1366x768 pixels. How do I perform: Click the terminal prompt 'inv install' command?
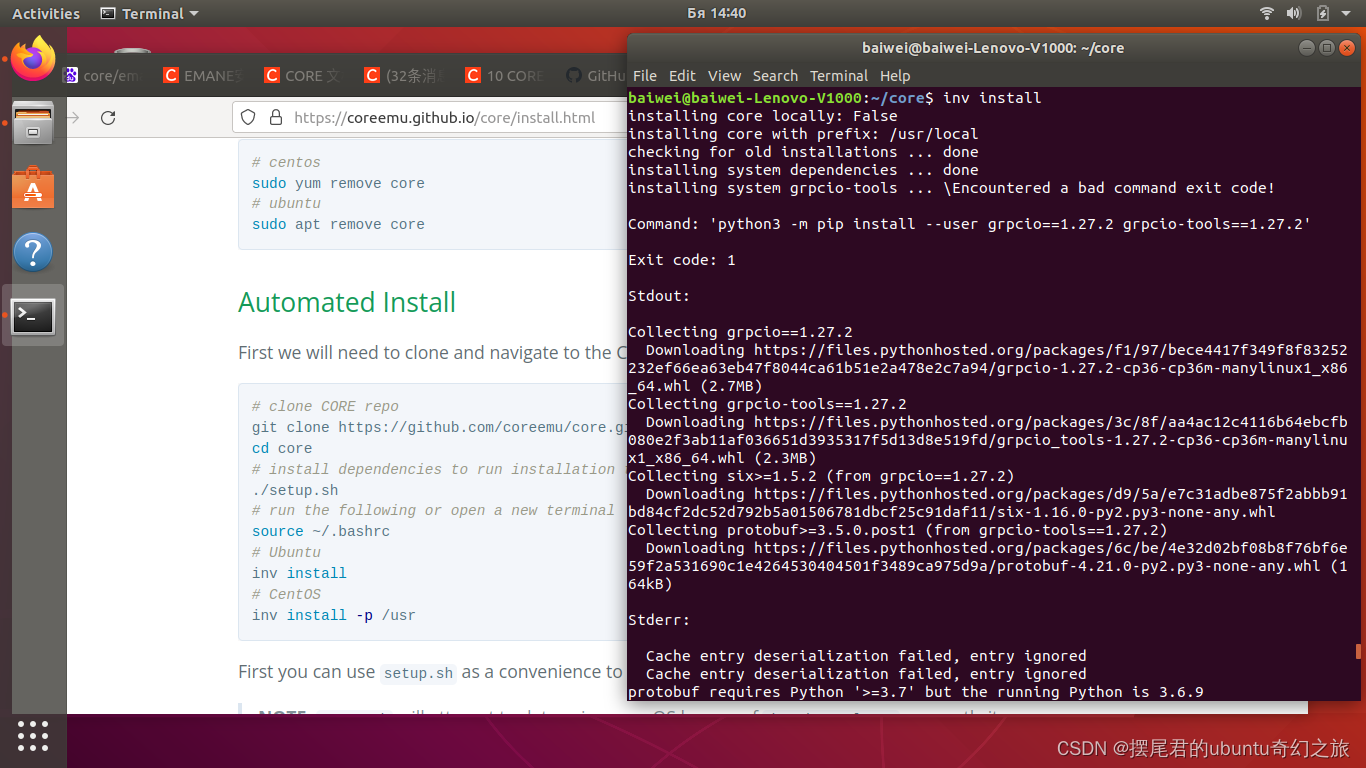pos(992,98)
